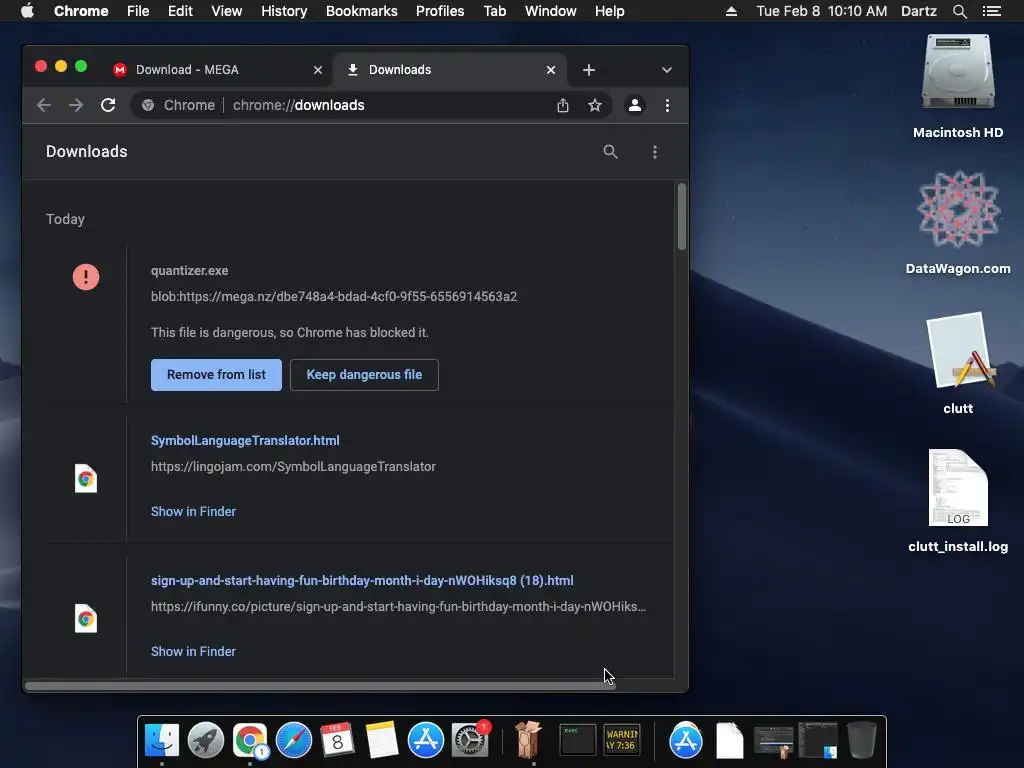Open the Chrome profile avatar button

coord(634,105)
